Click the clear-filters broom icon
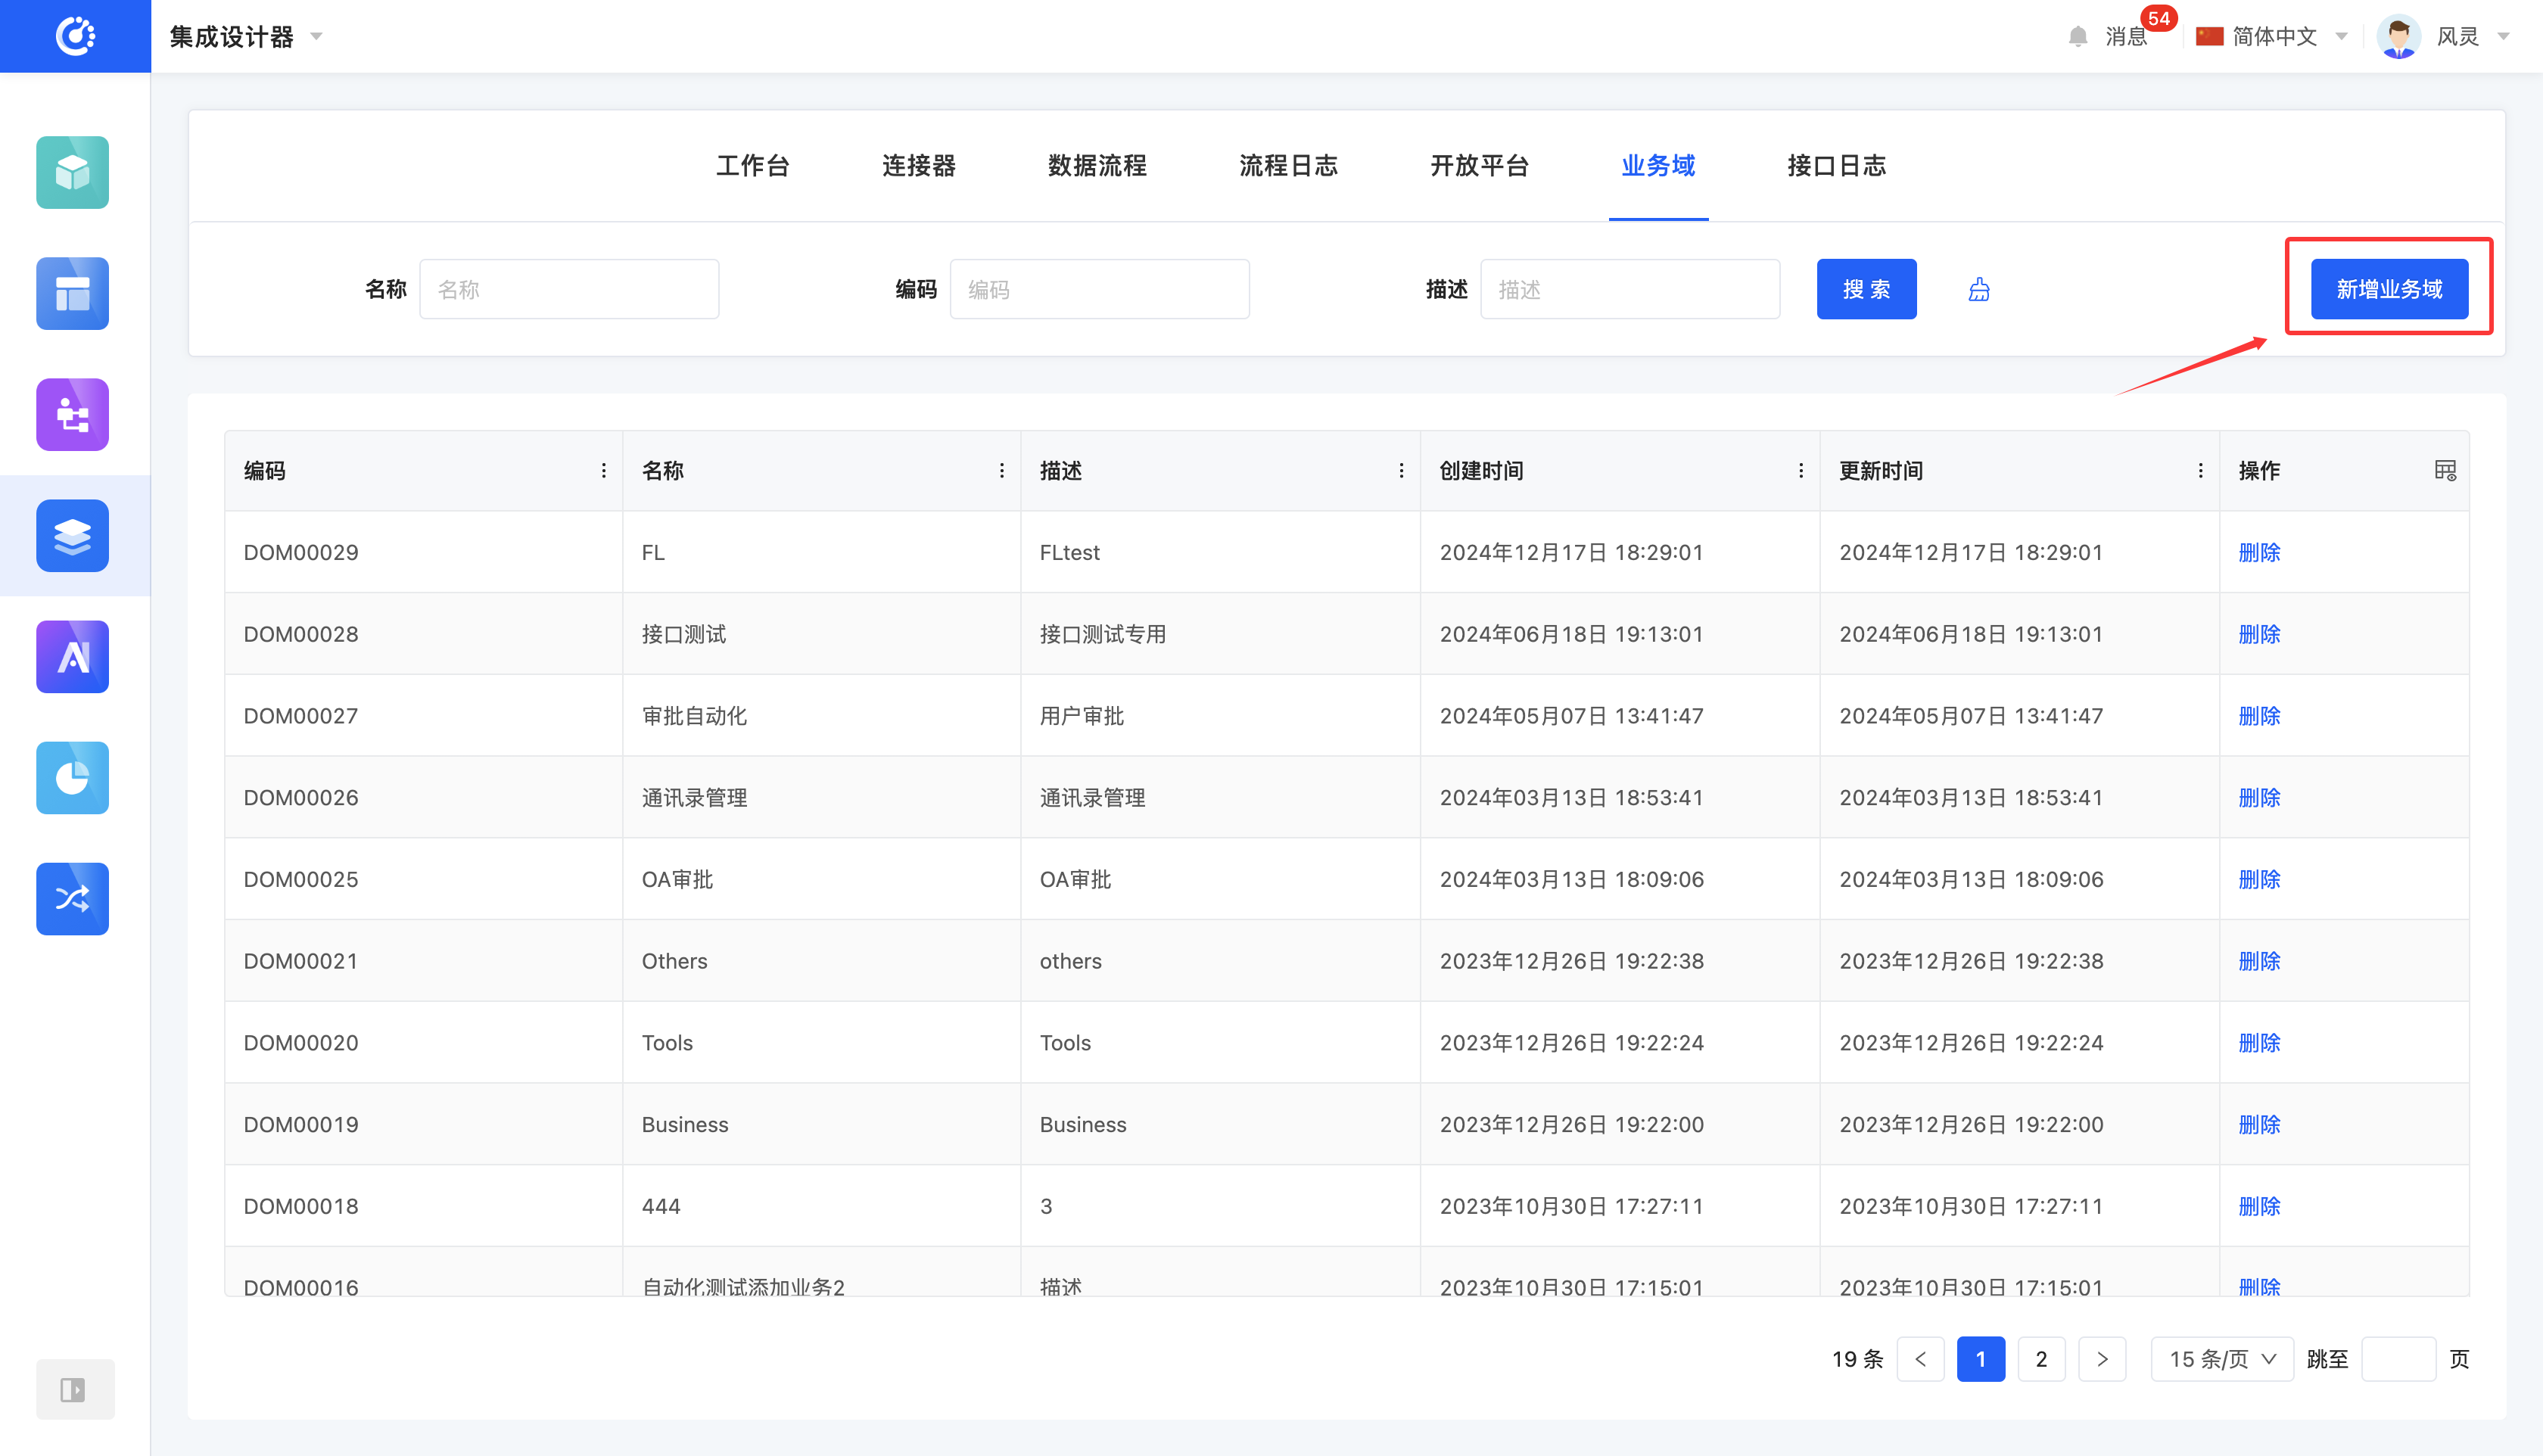Viewport: 2543px width, 1456px height. pos(1978,290)
